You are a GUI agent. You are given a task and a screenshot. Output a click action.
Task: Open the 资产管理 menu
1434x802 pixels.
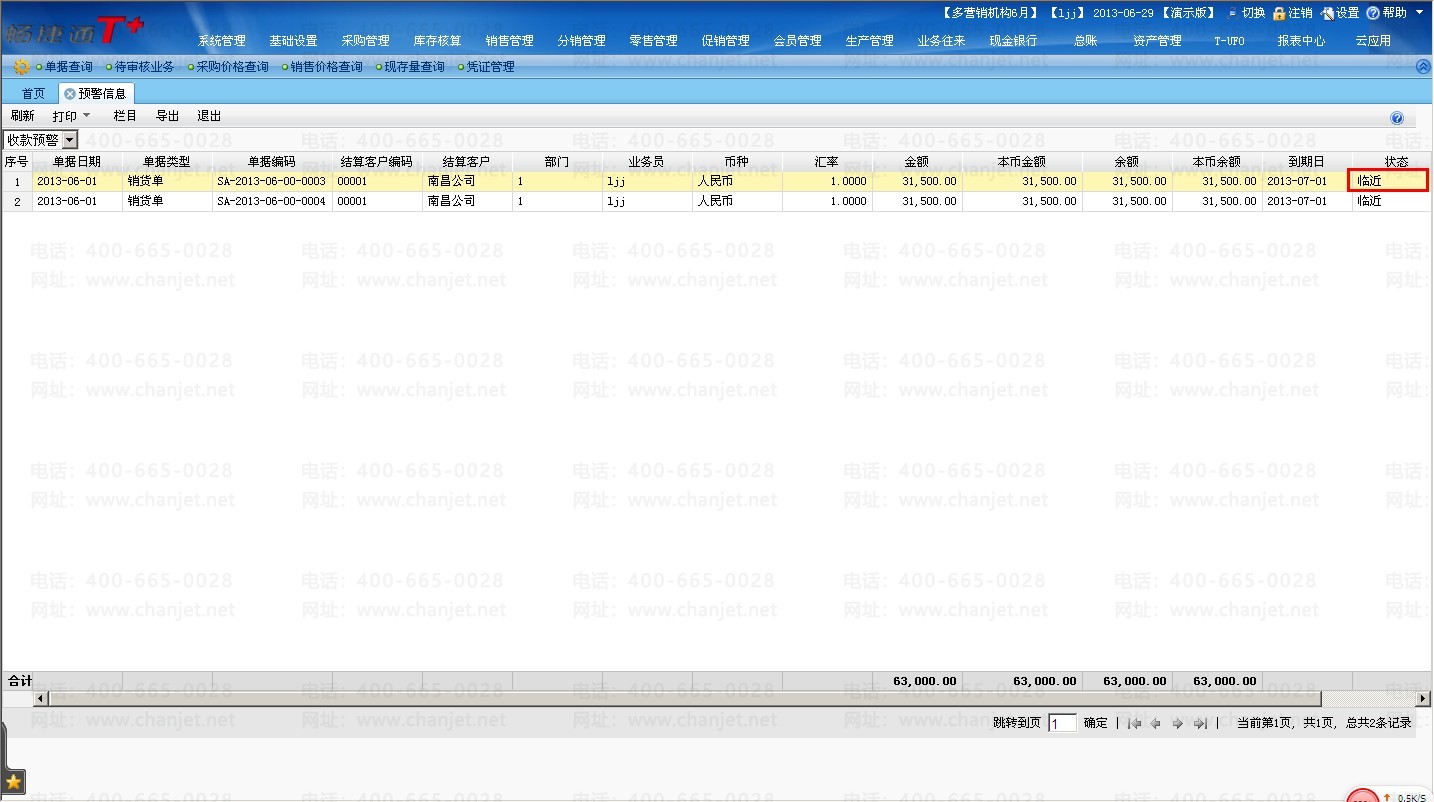click(x=1157, y=41)
